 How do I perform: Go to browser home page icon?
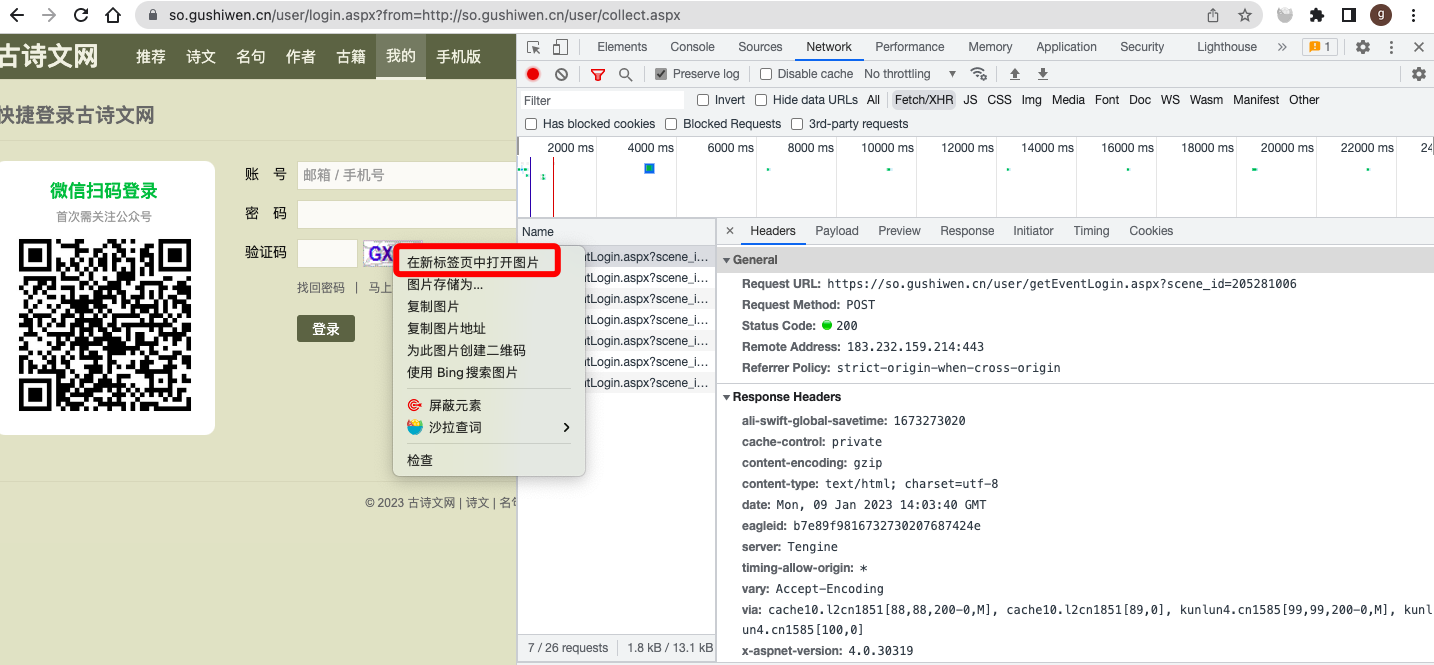click(113, 15)
